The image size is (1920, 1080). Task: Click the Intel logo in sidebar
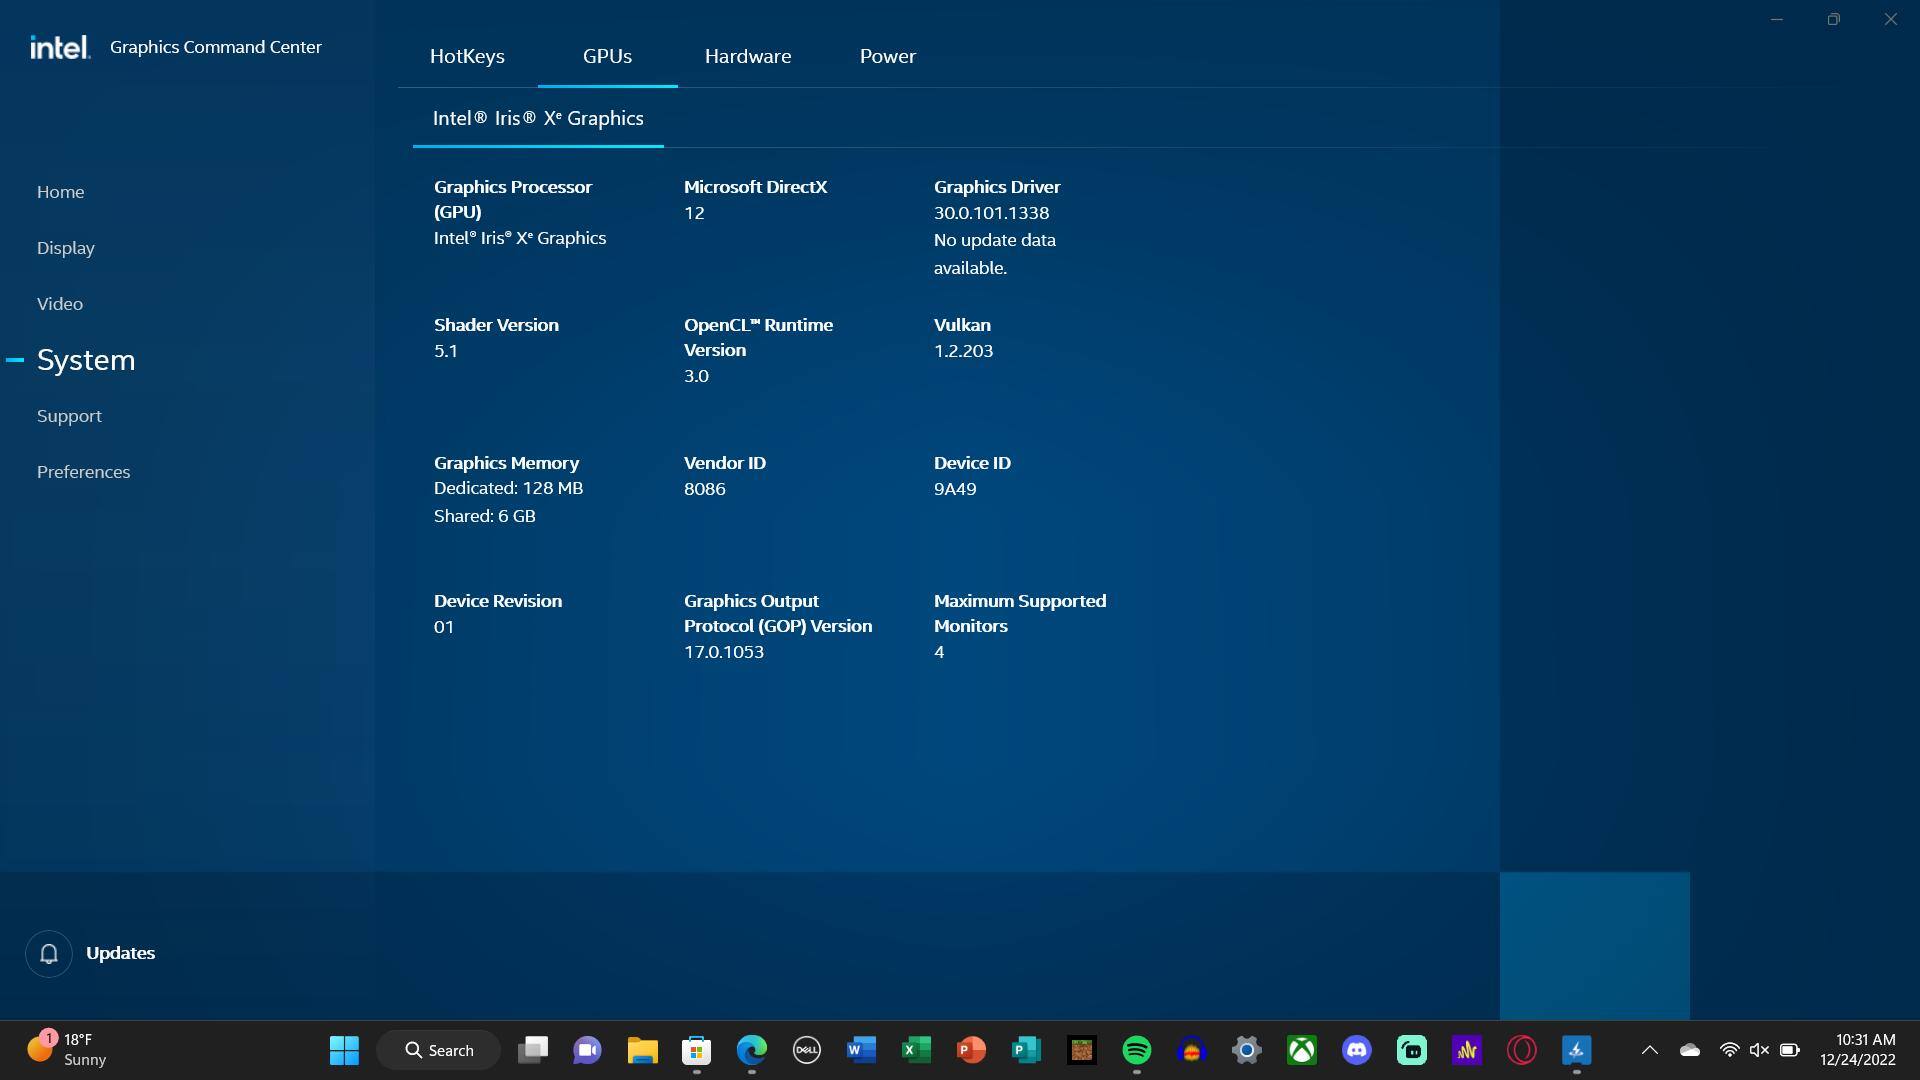(60, 47)
